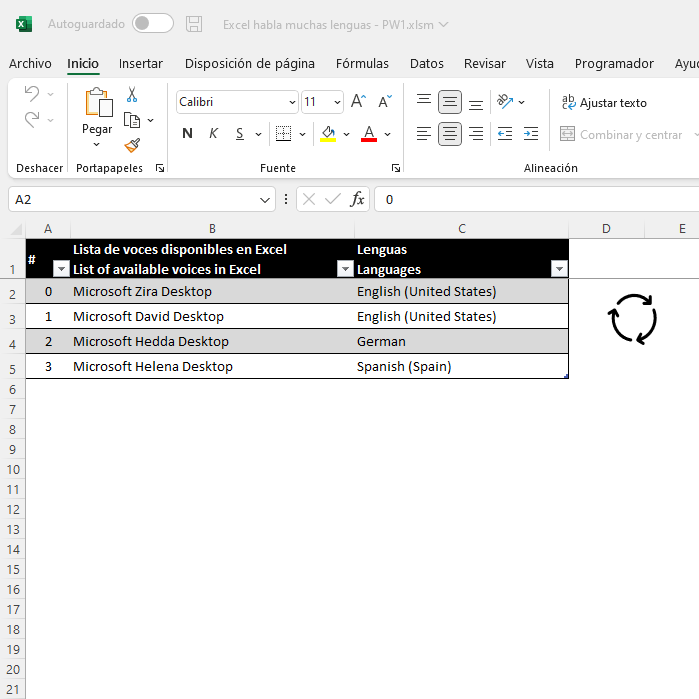The image size is (699, 699).
Task: Toggle italic K formatting
Action: [214, 134]
